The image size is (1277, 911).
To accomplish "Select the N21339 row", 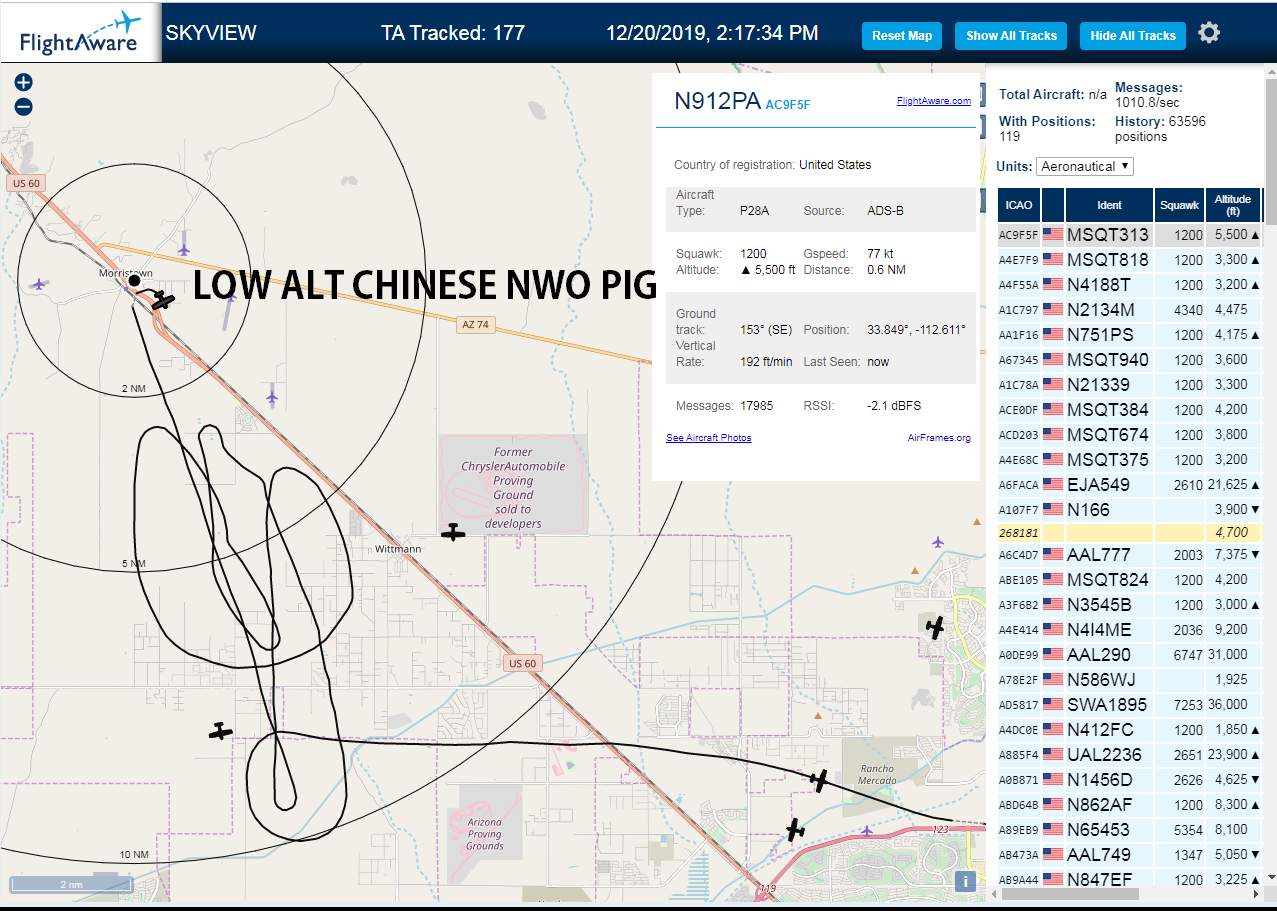I will [1130, 385].
